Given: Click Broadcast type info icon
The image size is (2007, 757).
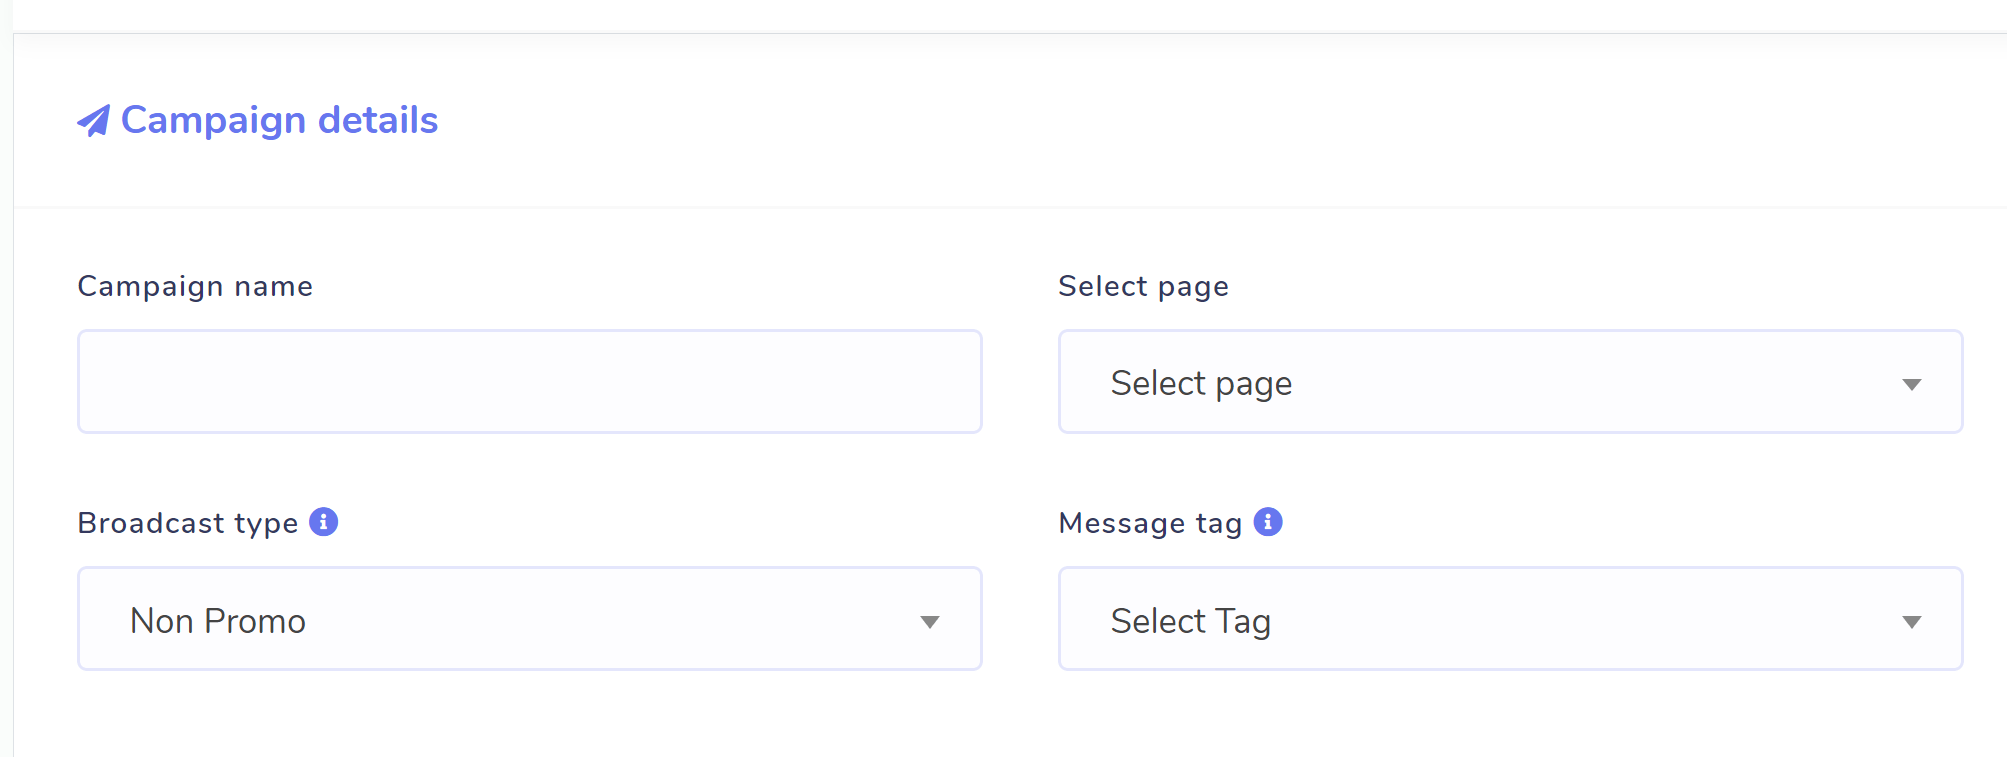Looking at the screenshot, I should pos(323,522).
